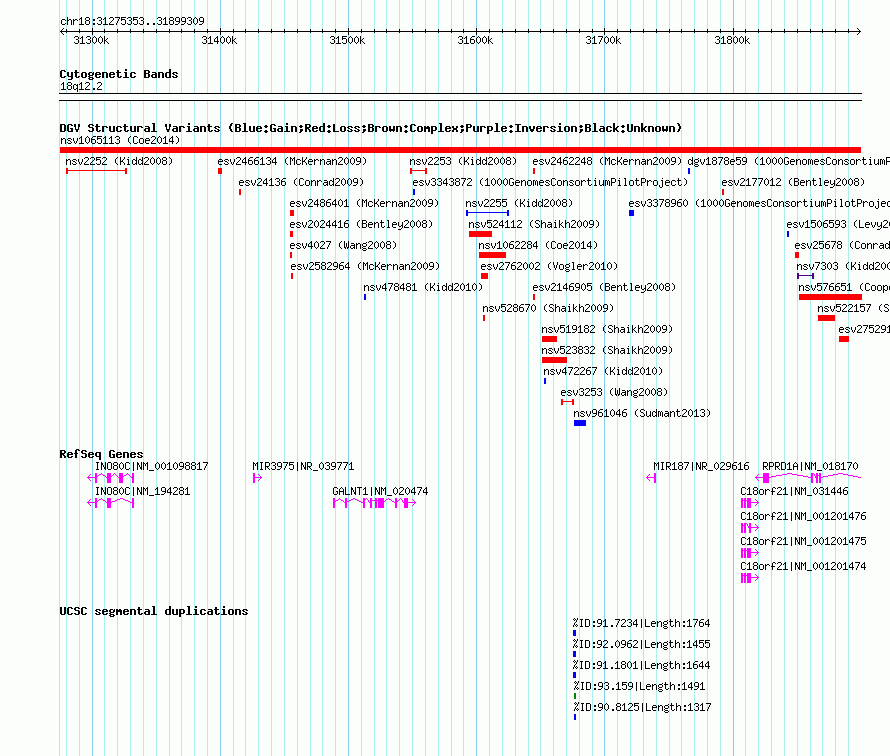Select C18orf21|NM_001201474 gene label
This screenshot has width=890, height=756.
click(803, 566)
